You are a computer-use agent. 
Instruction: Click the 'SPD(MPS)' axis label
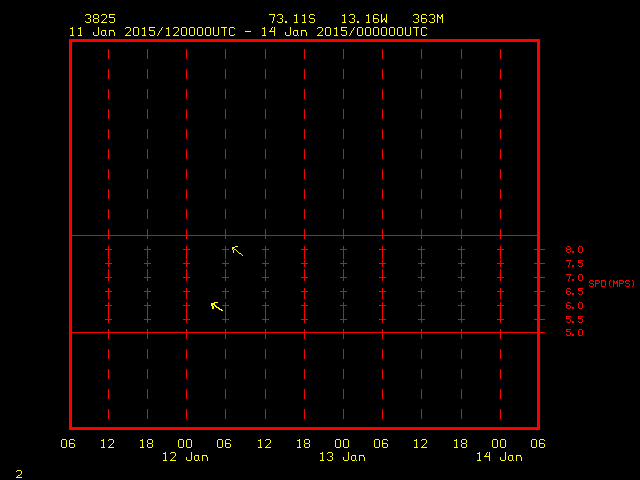pyautogui.click(x=611, y=283)
